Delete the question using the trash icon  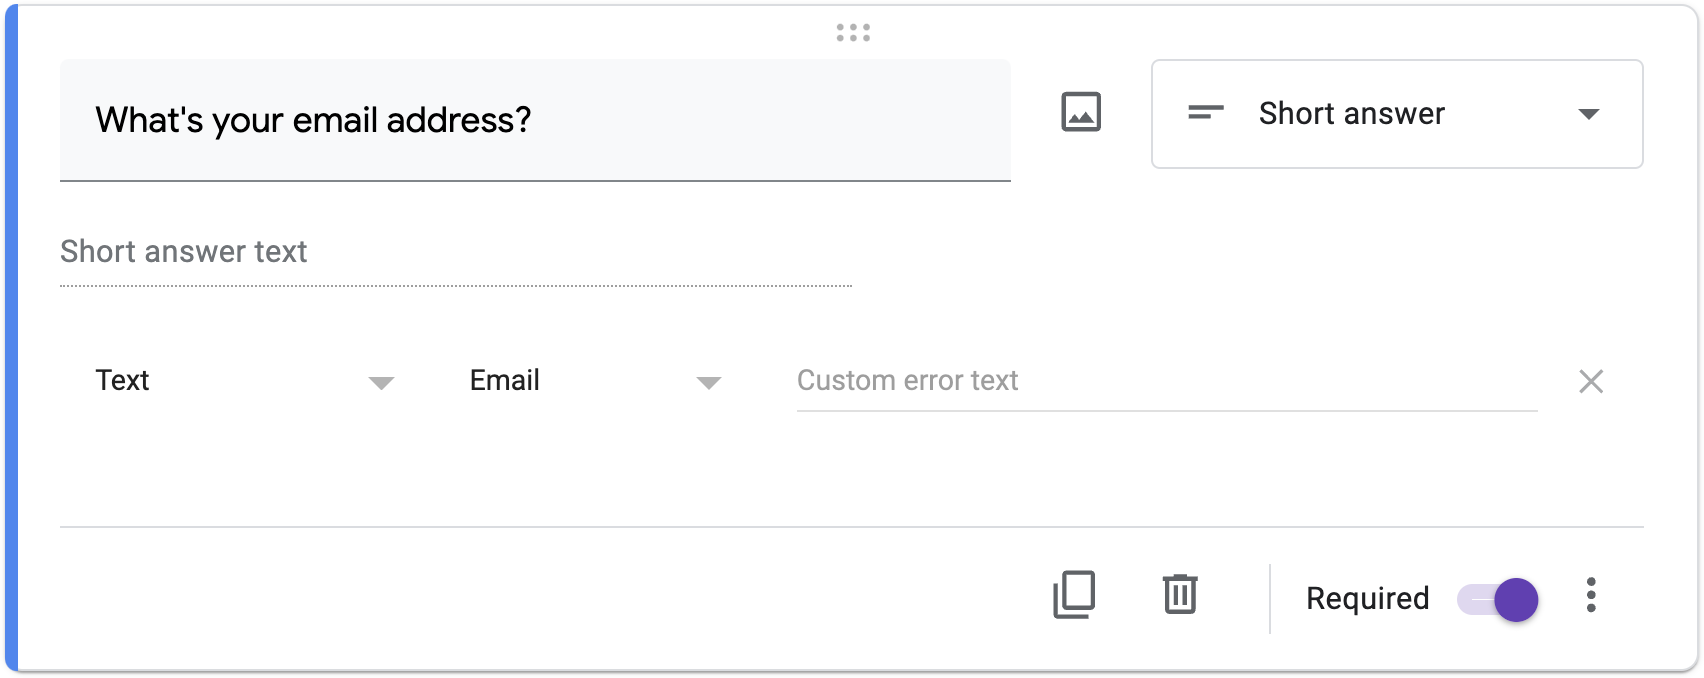[x=1180, y=595]
